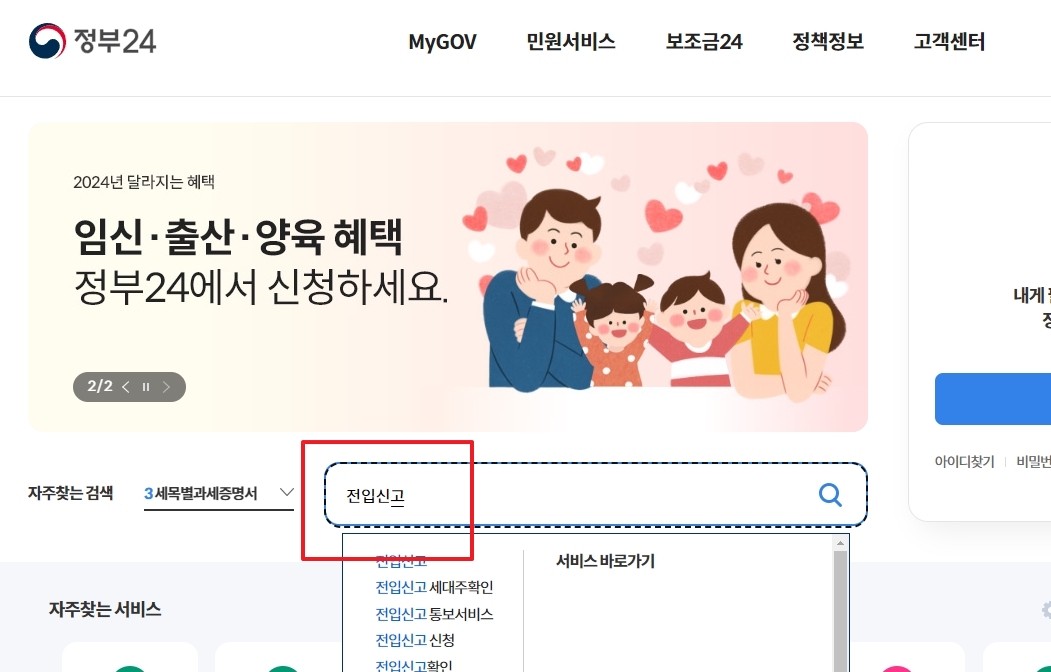Choose suggestion 전입신고 신청
The image size is (1051, 672).
(x=415, y=640)
